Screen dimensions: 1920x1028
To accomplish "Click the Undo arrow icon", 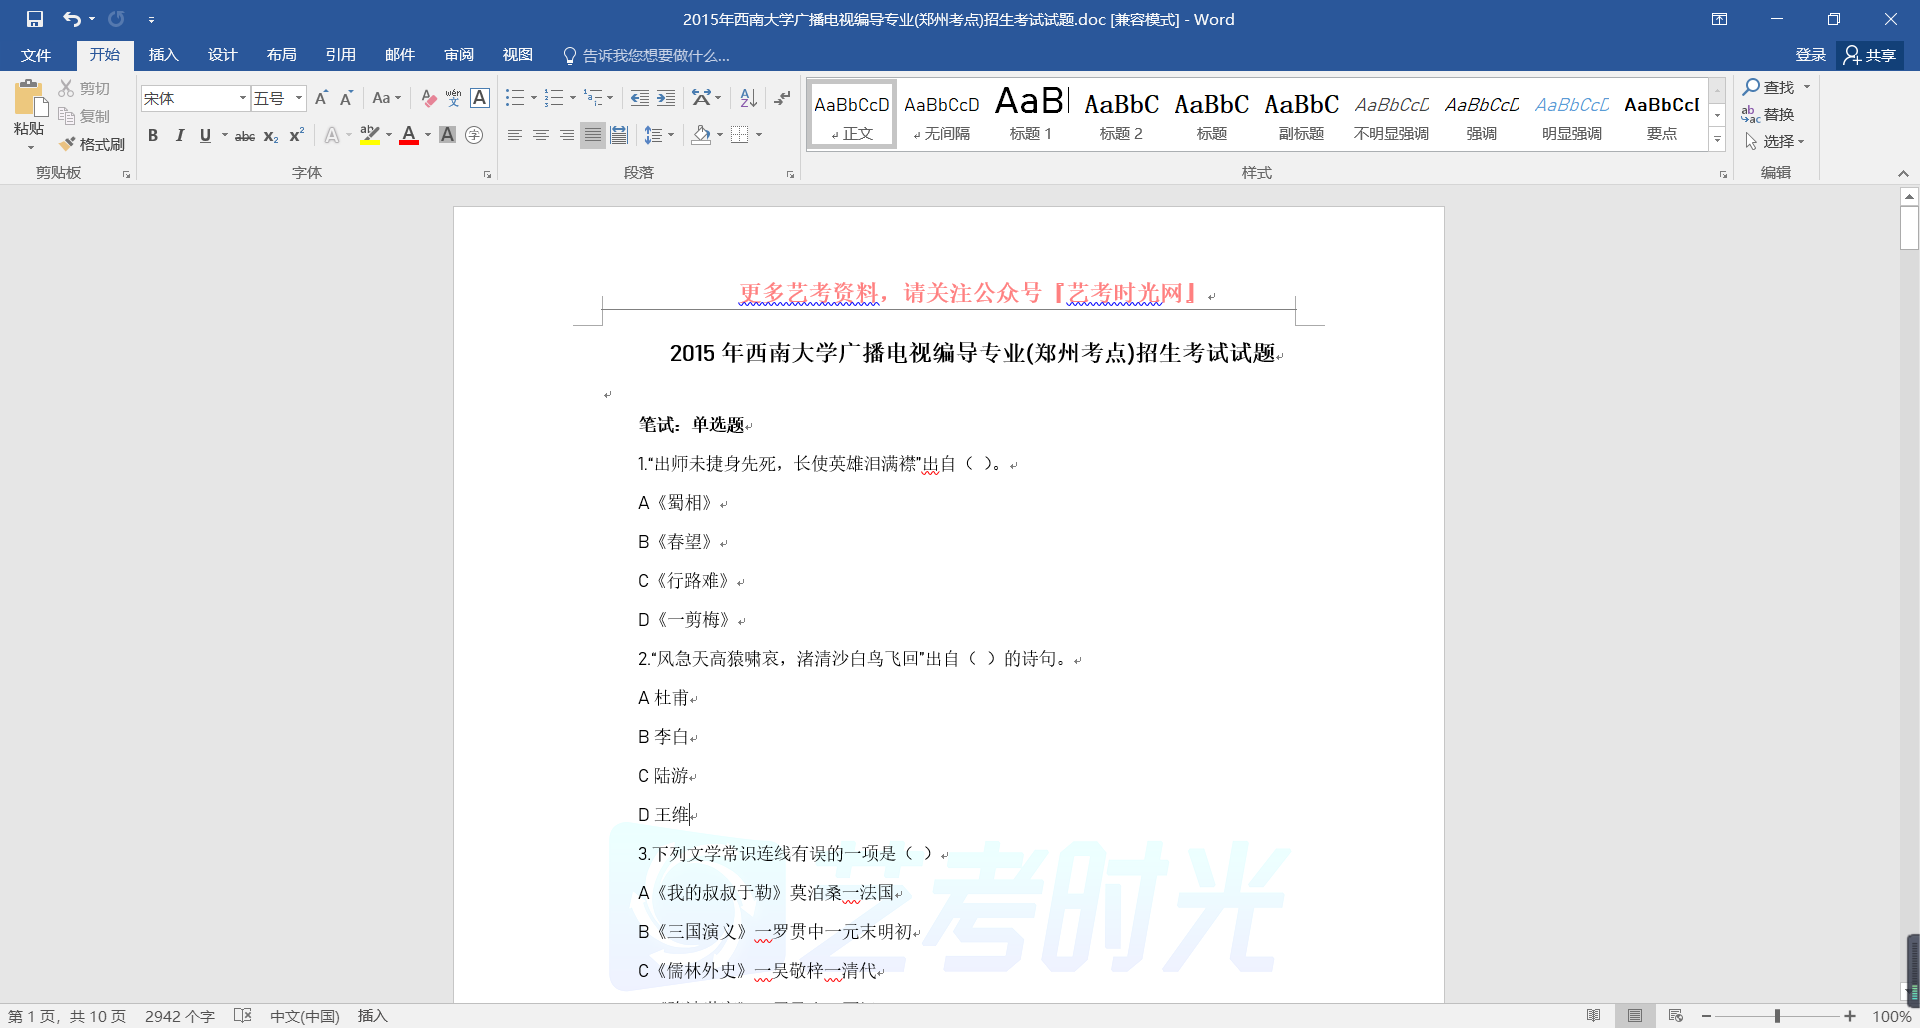I will (x=71, y=19).
